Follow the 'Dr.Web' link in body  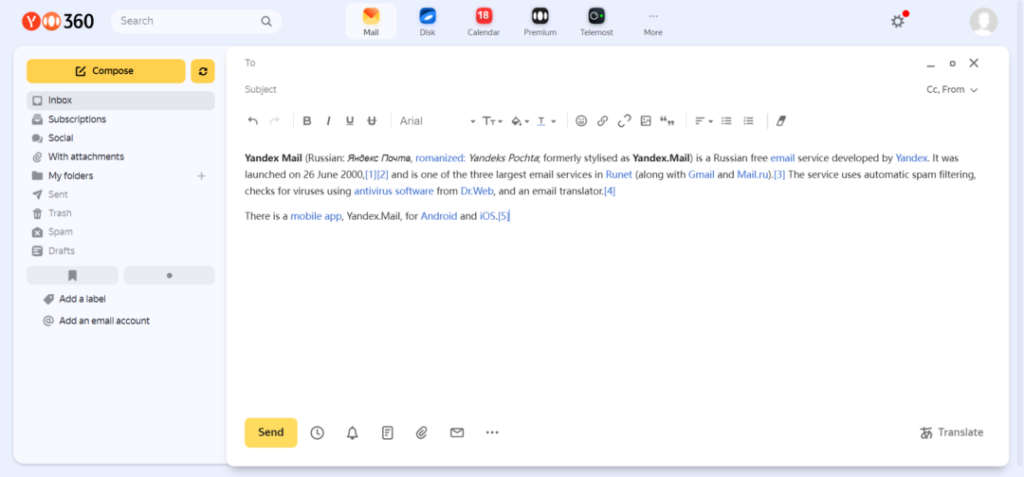coord(477,191)
